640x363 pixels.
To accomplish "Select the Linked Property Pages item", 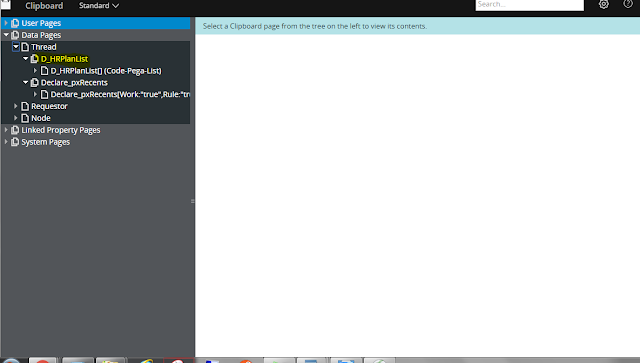I will (61, 130).
